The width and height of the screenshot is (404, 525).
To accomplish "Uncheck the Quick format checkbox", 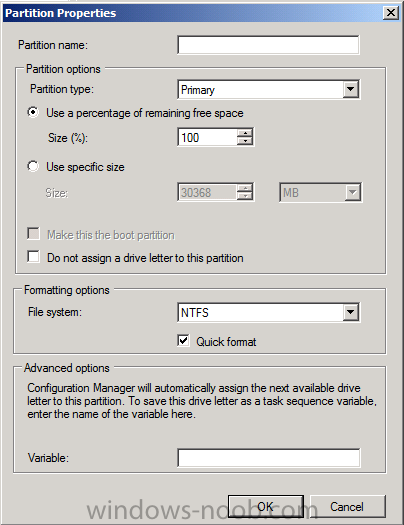I will [183, 341].
